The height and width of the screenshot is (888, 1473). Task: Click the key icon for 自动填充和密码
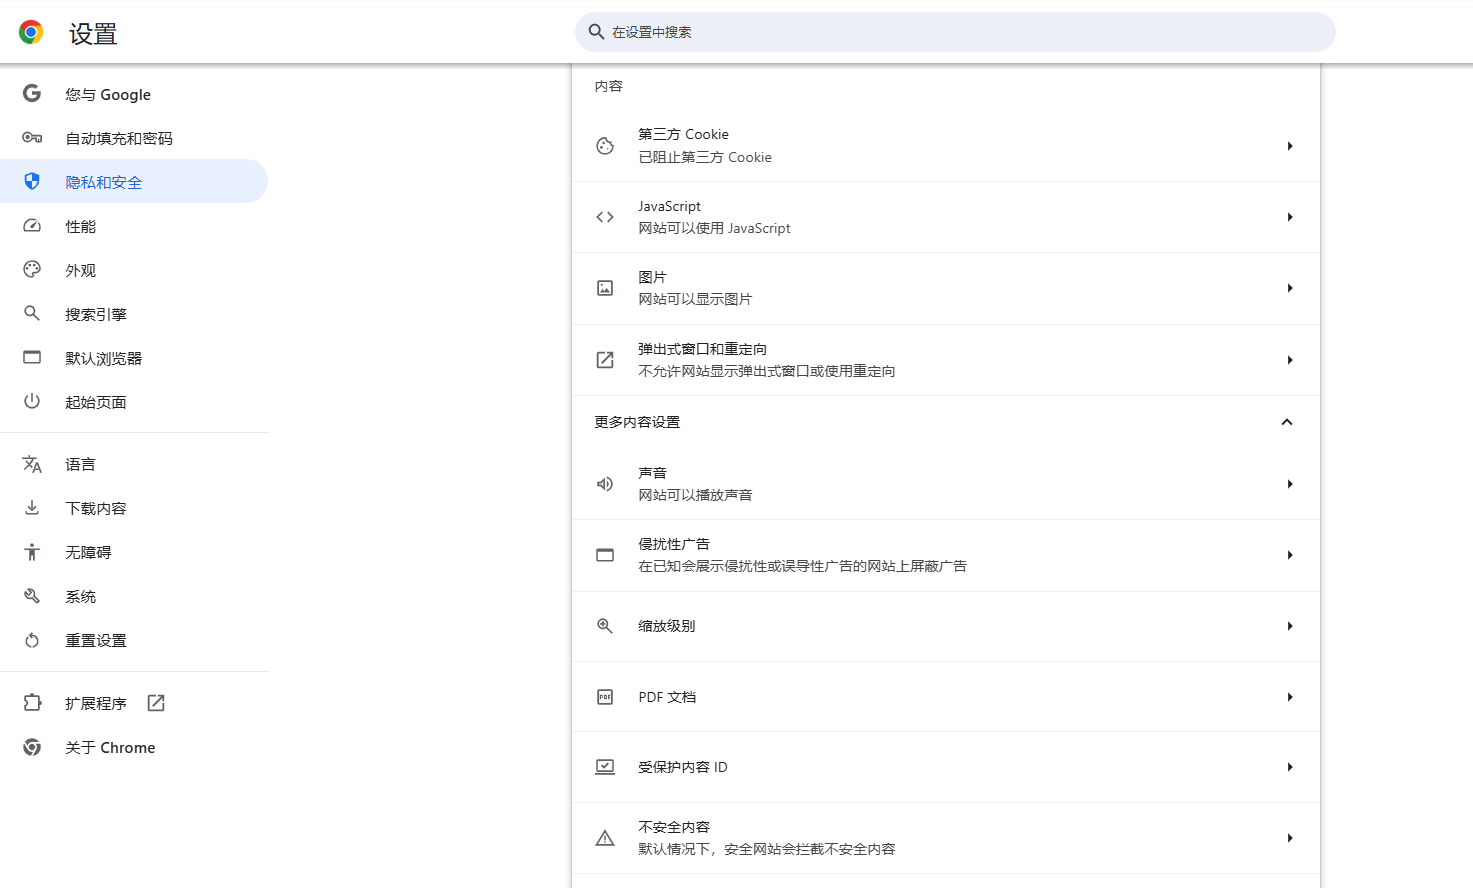point(32,138)
